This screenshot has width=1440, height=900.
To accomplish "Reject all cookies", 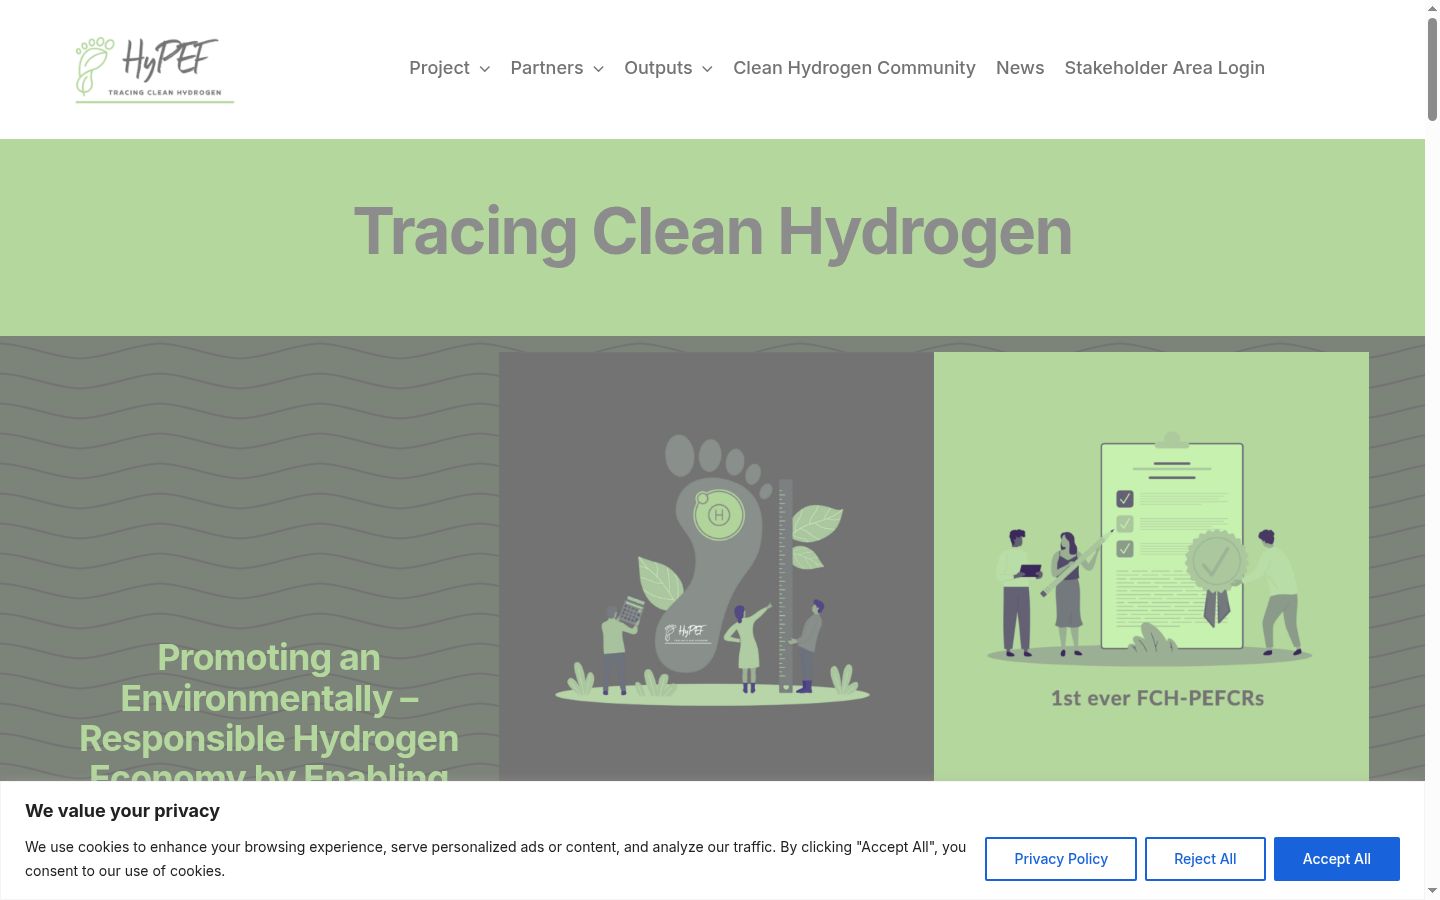I will pyautogui.click(x=1205, y=859).
